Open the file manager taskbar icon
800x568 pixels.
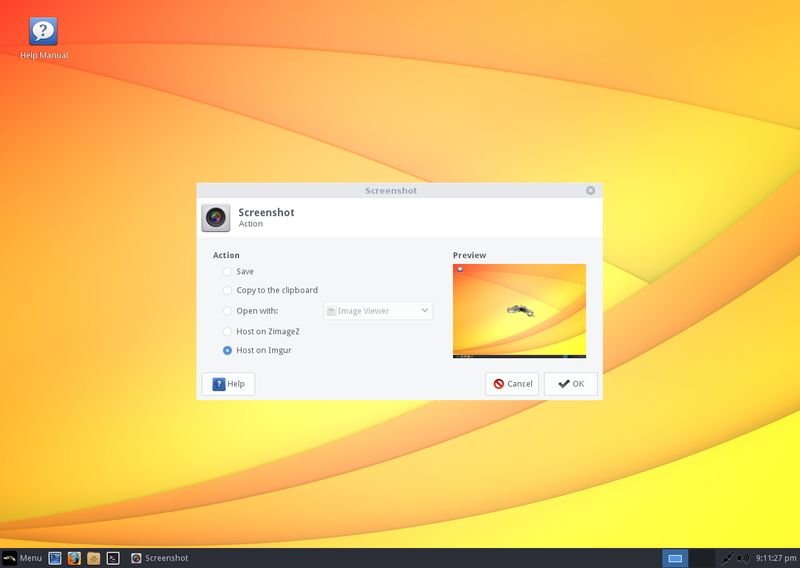pyautogui.click(x=93, y=557)
